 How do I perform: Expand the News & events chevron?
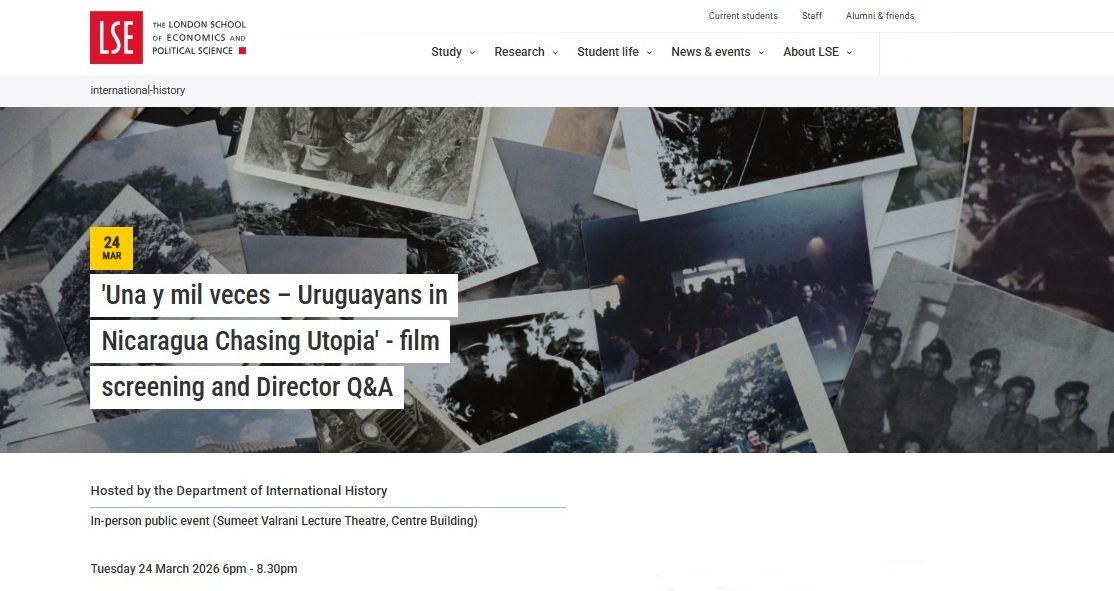(x=761, y=53)
